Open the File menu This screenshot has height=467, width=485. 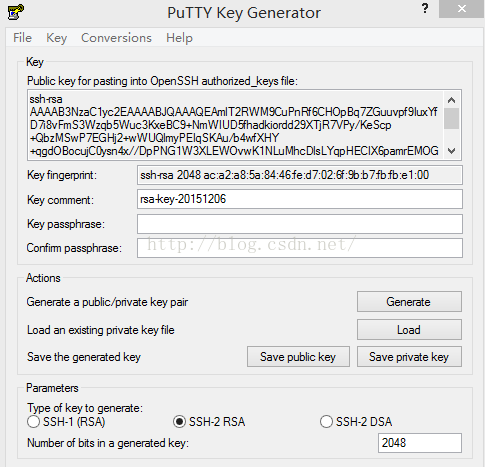click(22, 38)
